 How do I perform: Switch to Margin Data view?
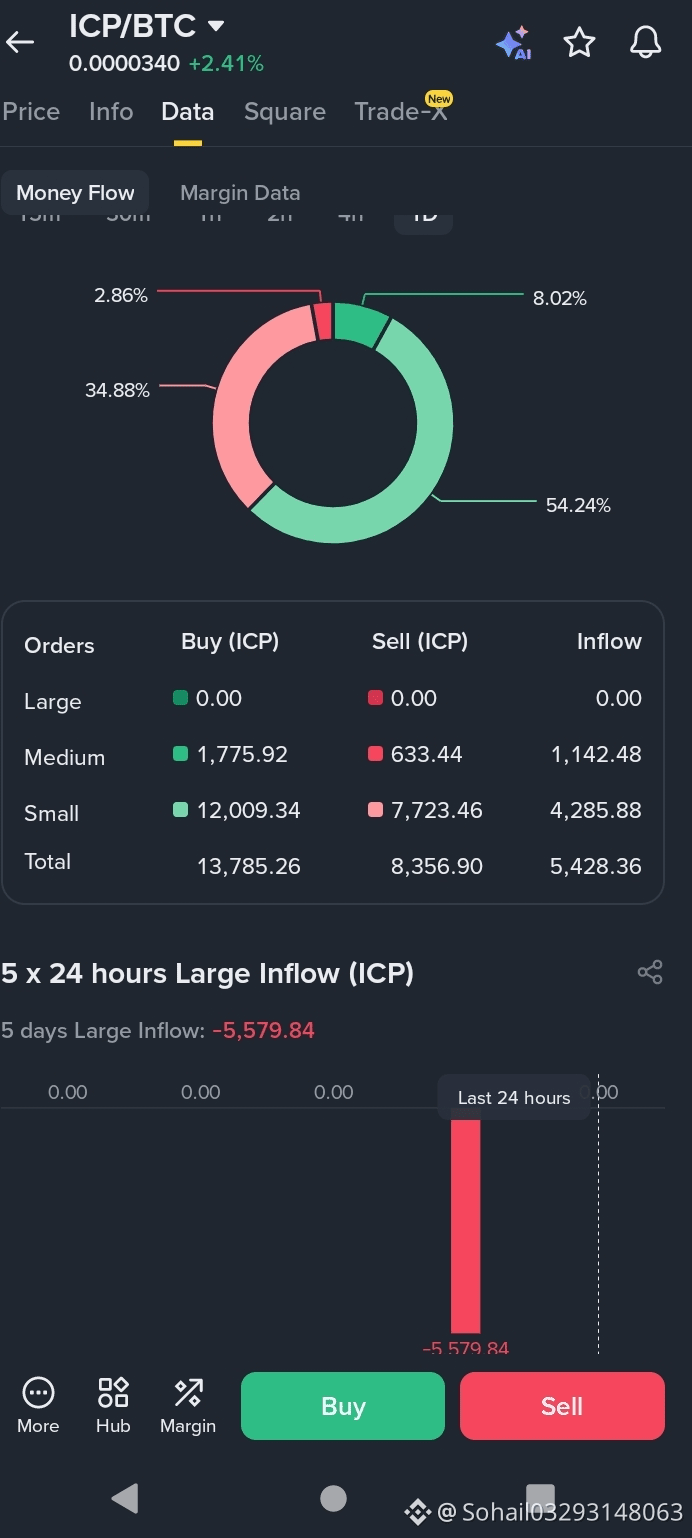[240, 193]
